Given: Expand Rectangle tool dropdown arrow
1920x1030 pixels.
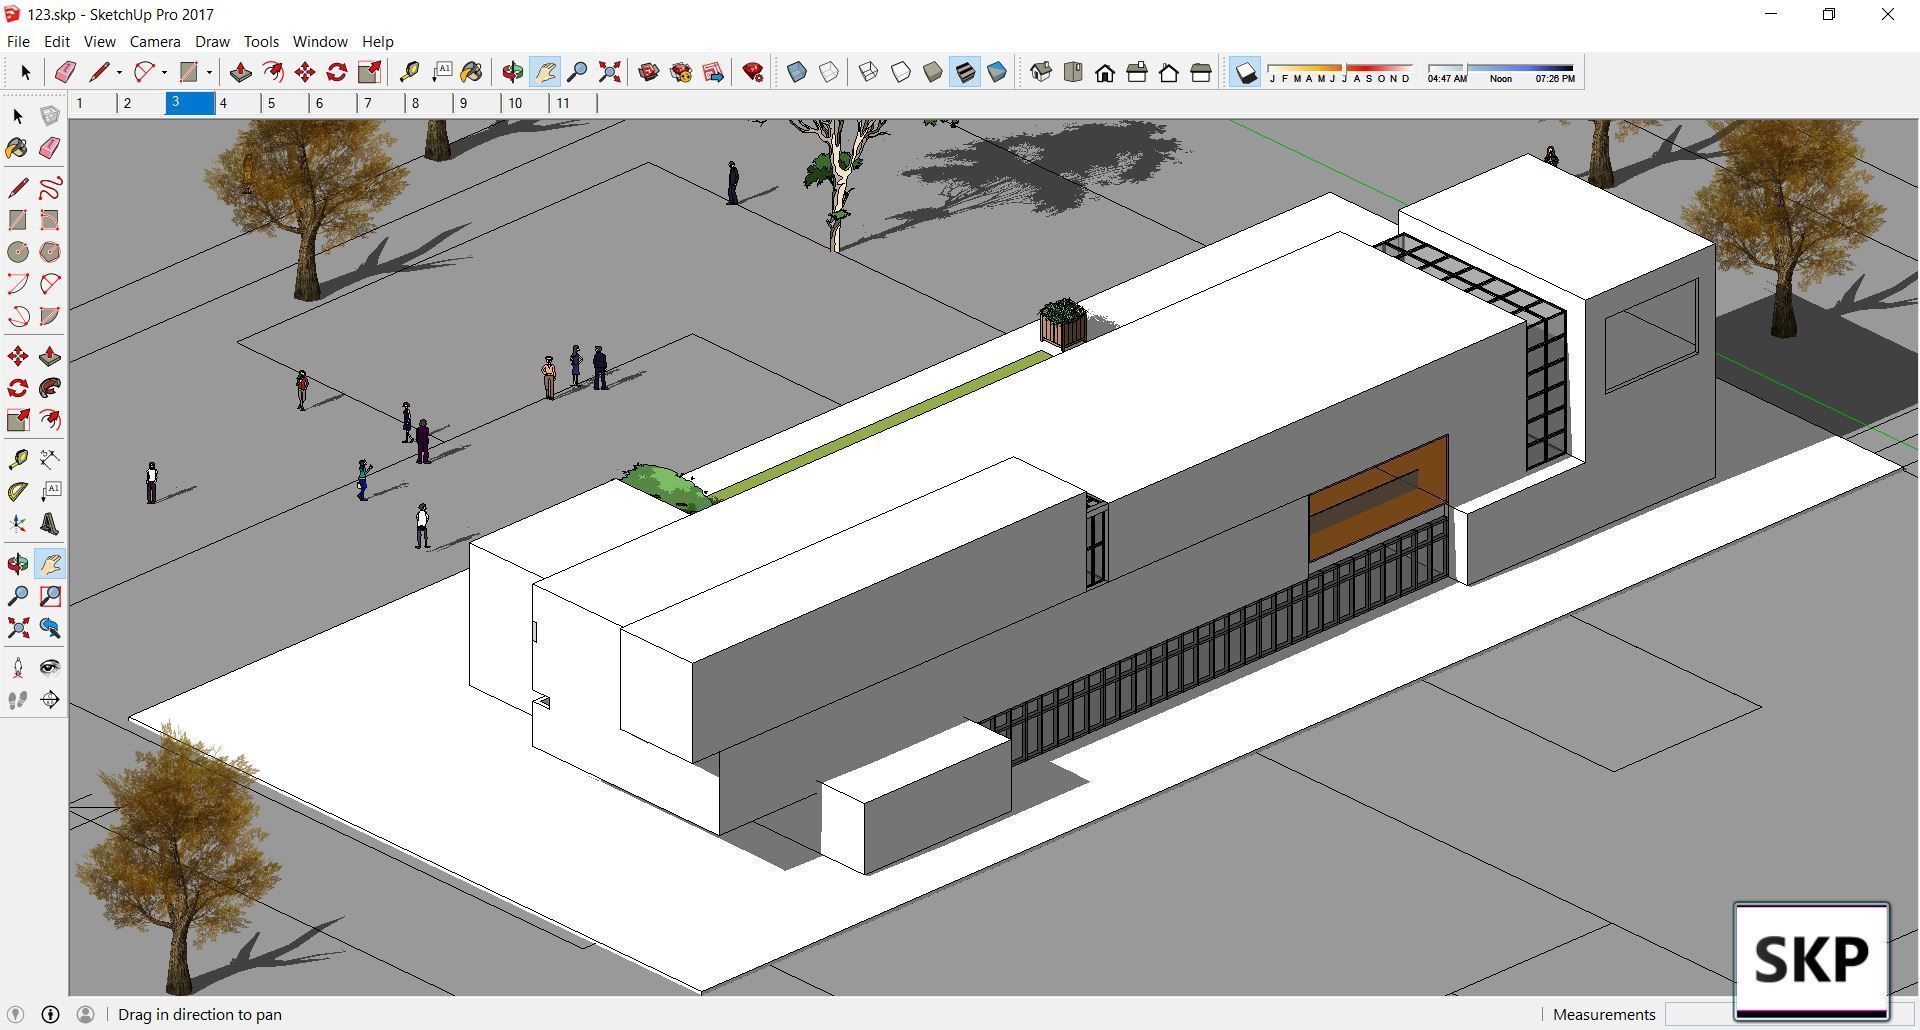Looking at the screenshot, I should (x=209, y=72).
